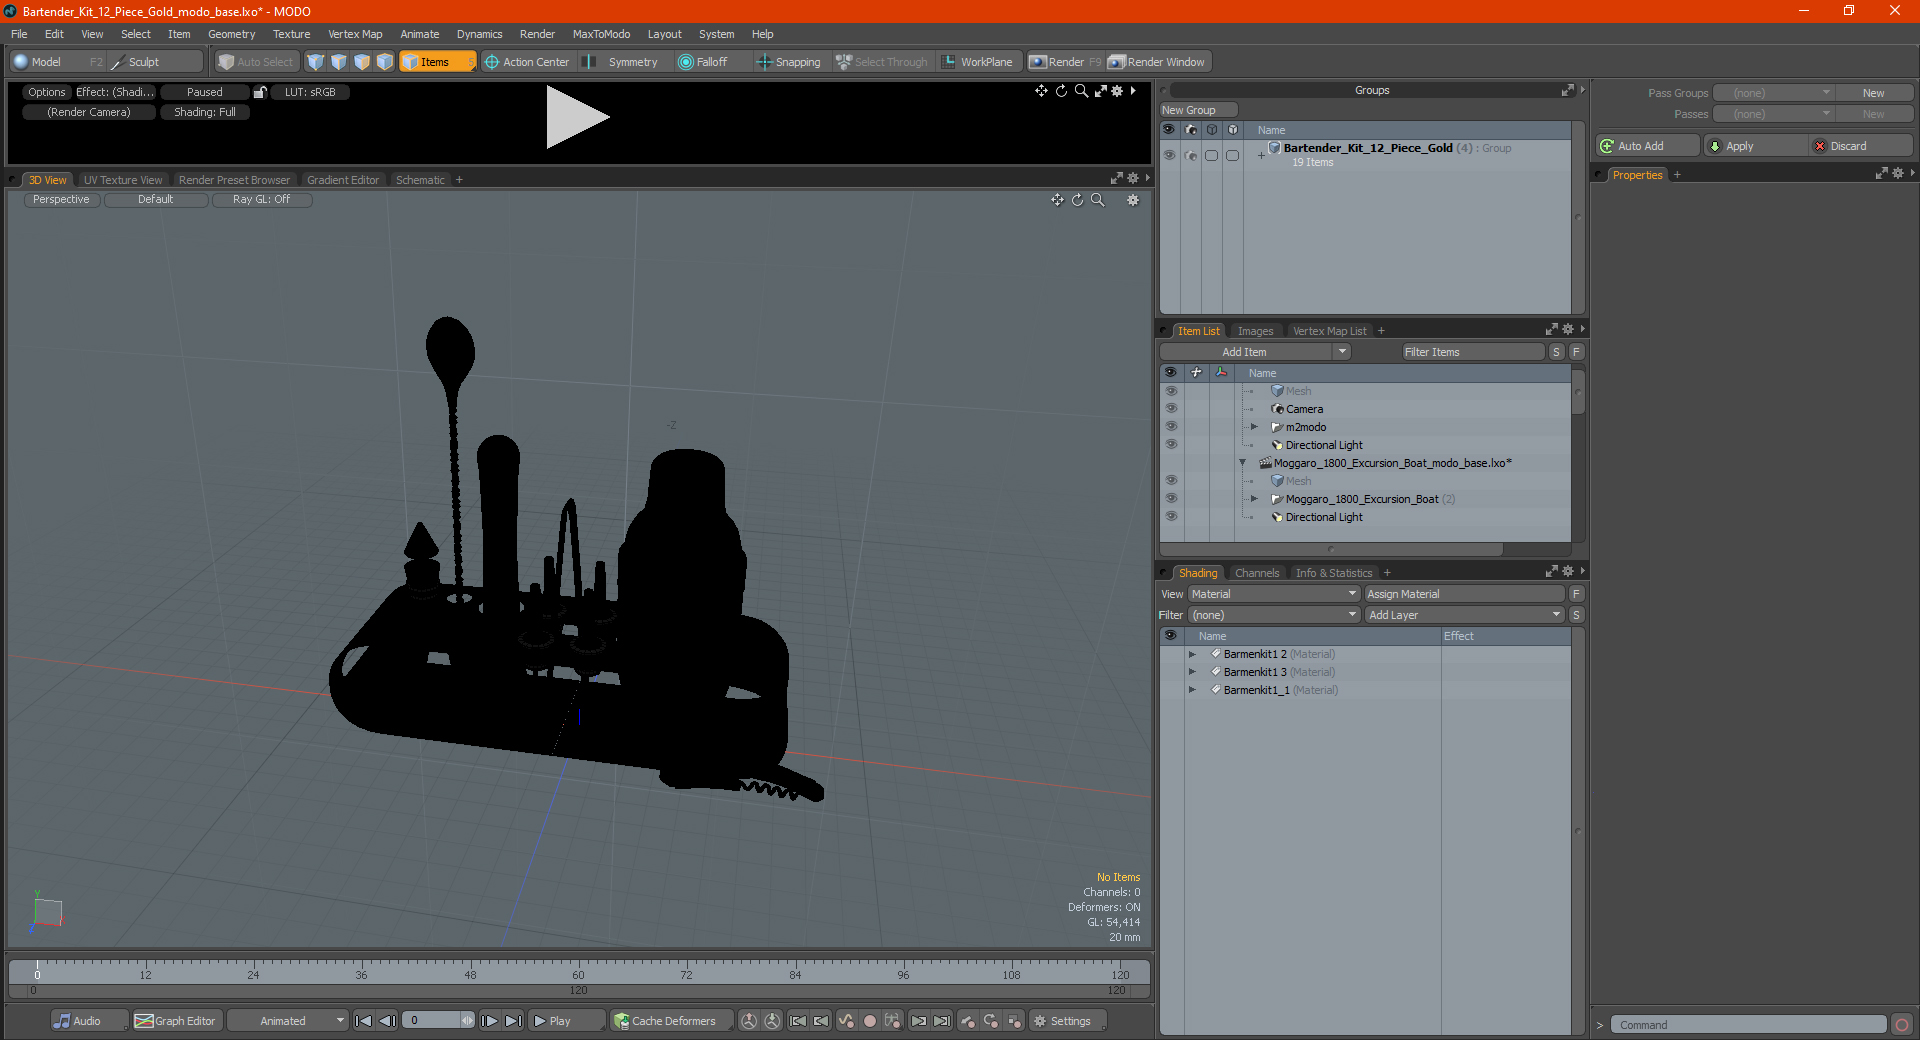This screenshot has width=1920, height=1040.
Task: Expand the Barmenkit1 3 material
Action: pos(1192,672)
